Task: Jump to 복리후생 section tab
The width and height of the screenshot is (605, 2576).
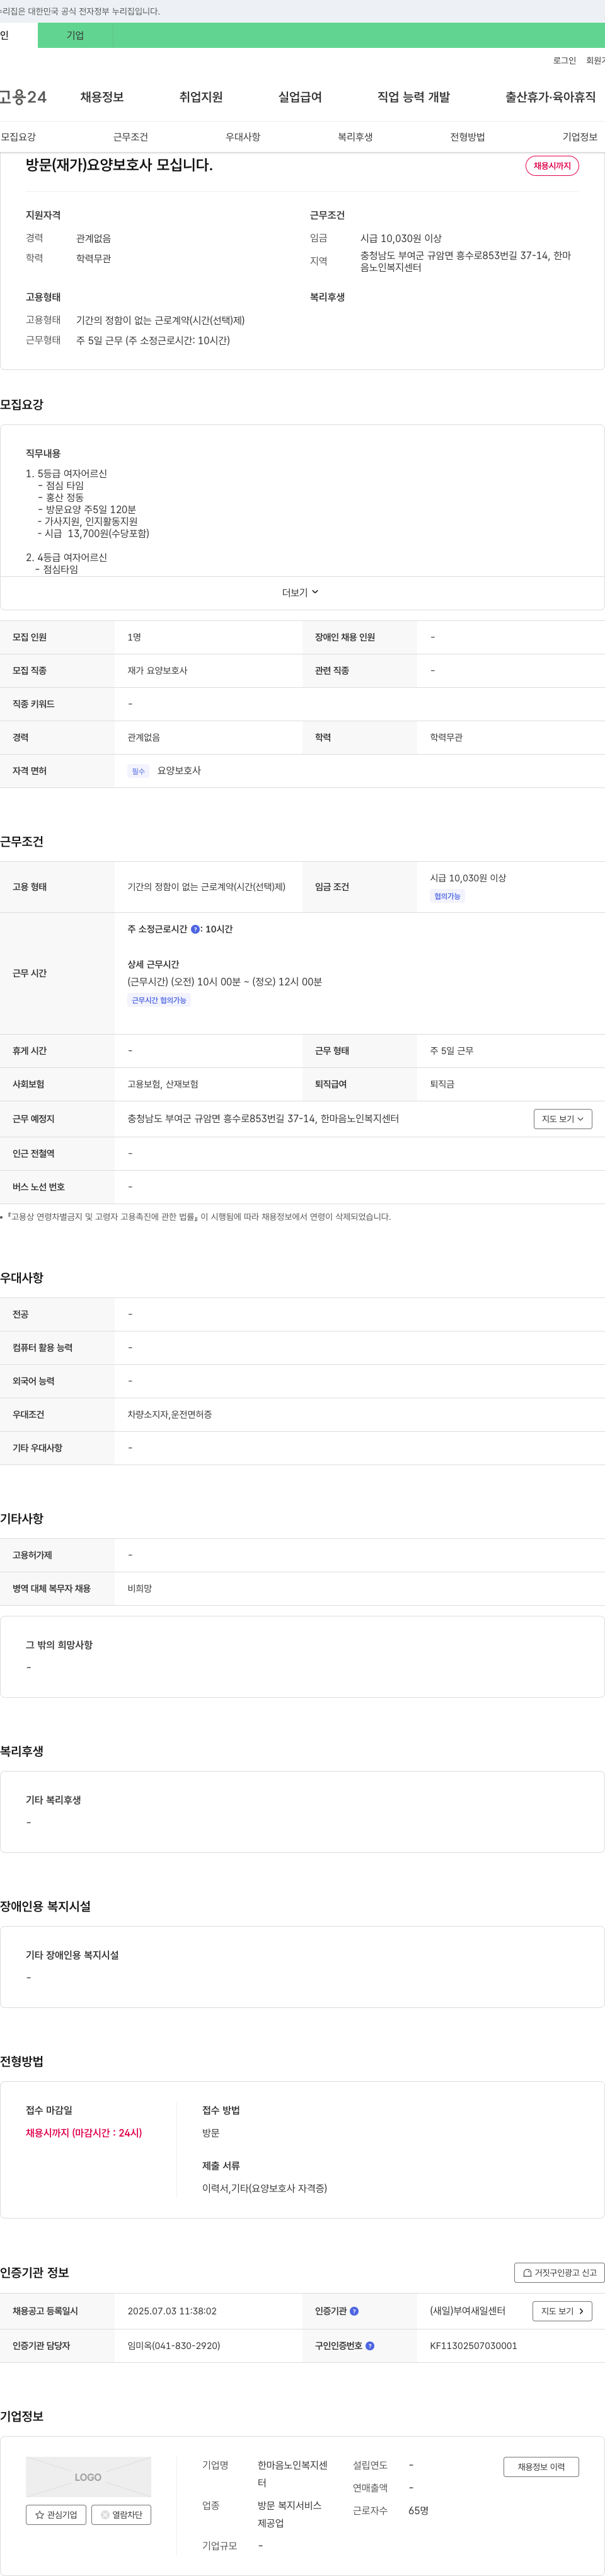Action: tap(355, 137)
